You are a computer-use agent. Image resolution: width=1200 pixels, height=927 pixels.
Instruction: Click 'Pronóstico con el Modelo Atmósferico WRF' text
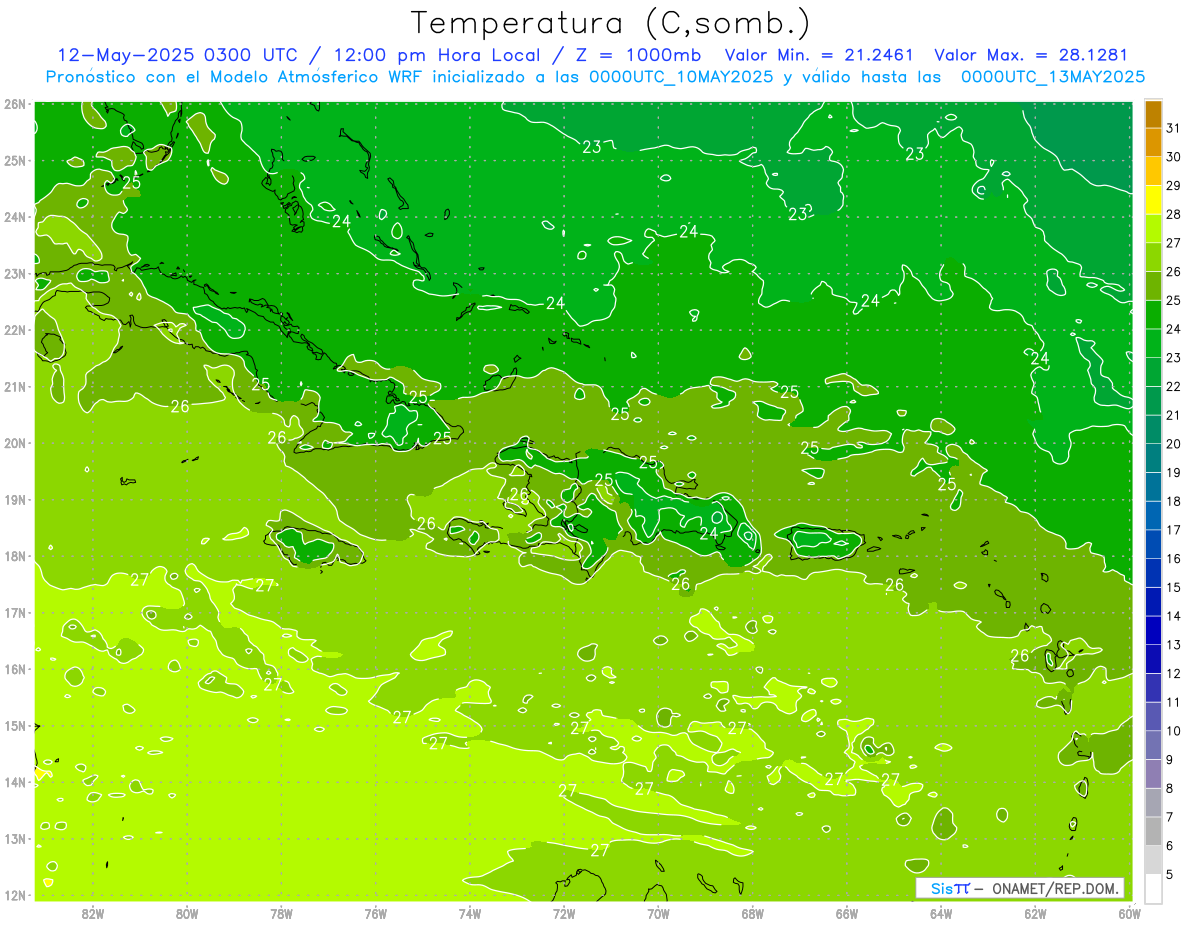click(234, 77)
